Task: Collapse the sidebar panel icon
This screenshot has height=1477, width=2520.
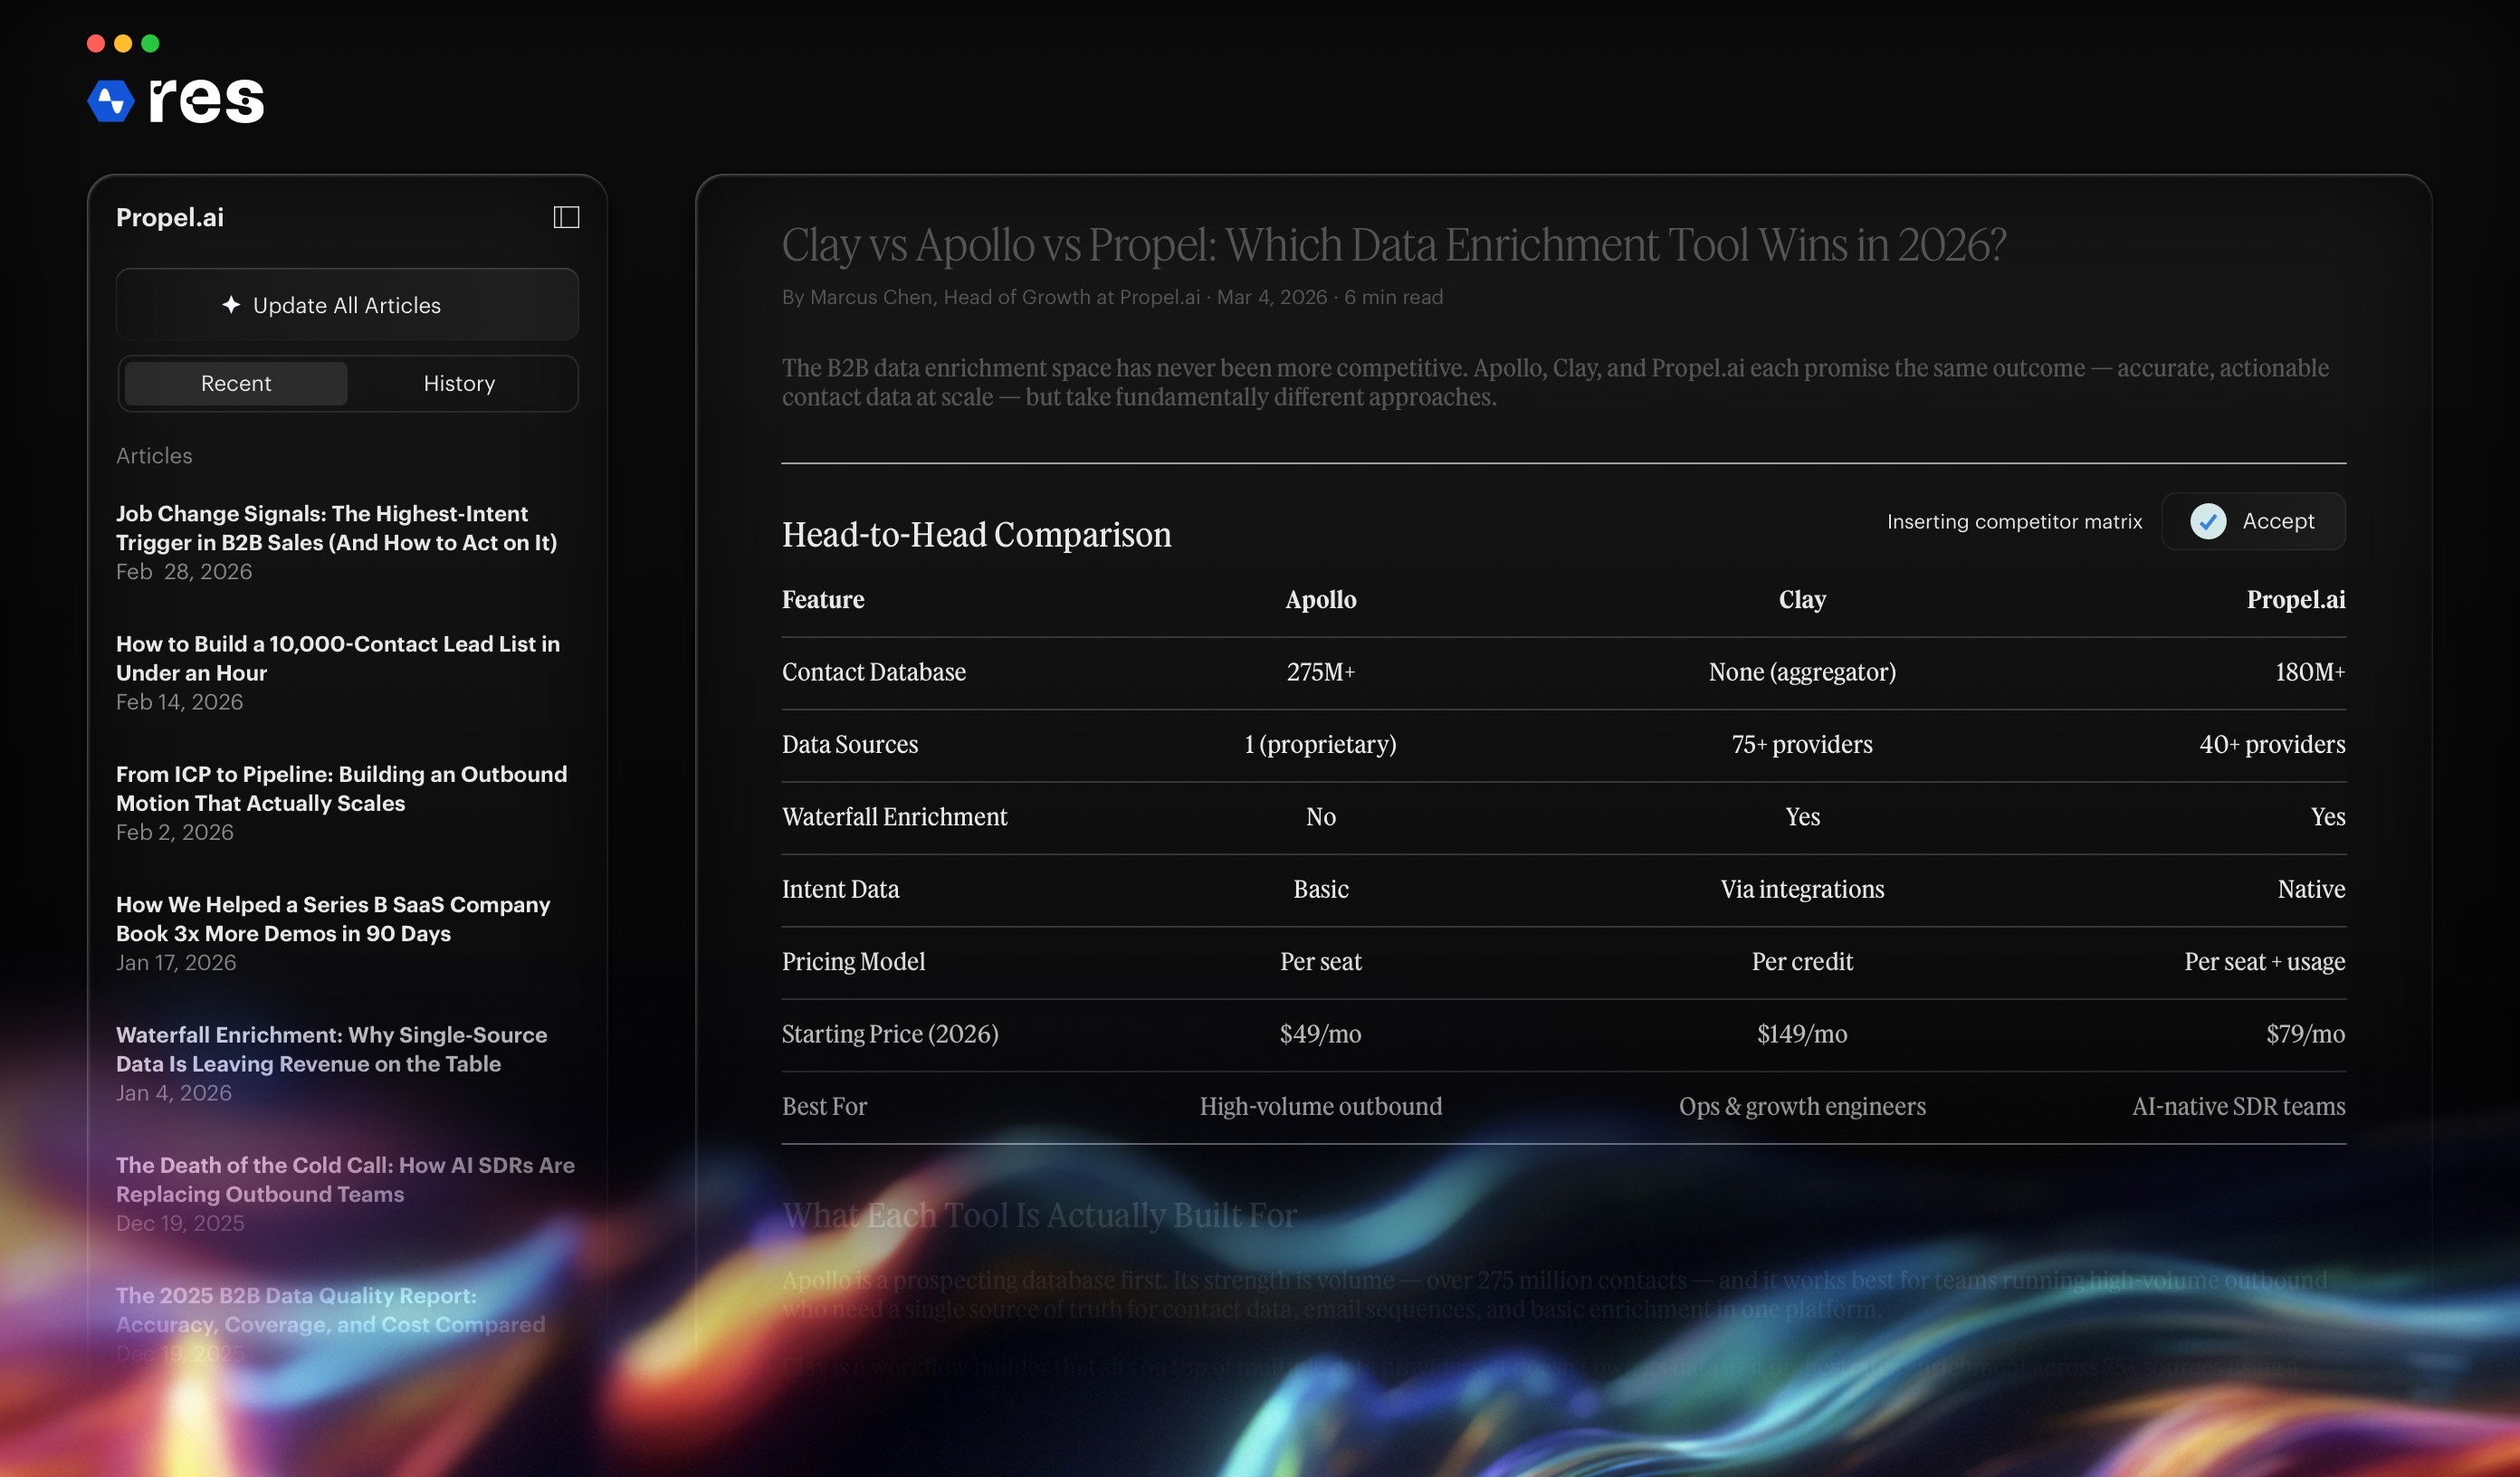Action: coord(566,217)
